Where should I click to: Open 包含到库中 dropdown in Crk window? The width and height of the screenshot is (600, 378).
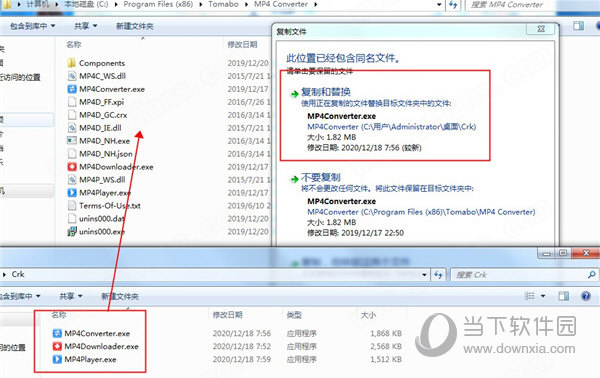tap(19, 297)
